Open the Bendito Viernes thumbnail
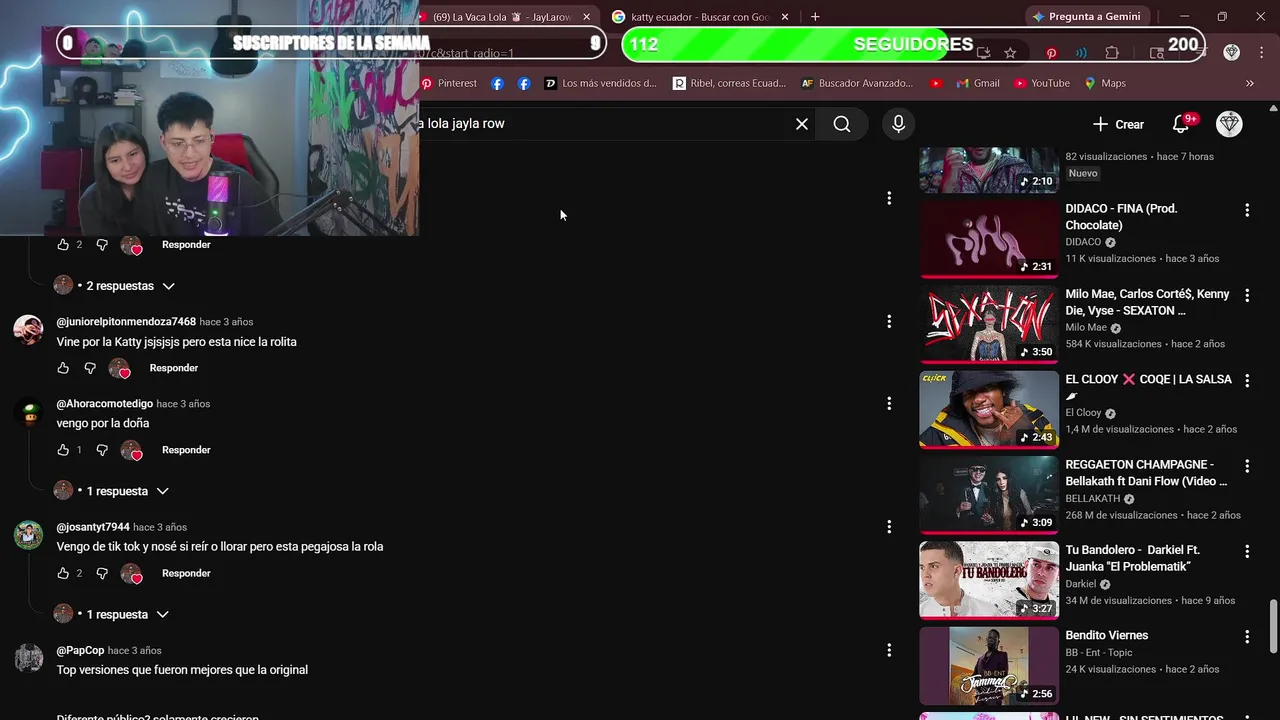1280x720 pixels. tap(989, 666)
